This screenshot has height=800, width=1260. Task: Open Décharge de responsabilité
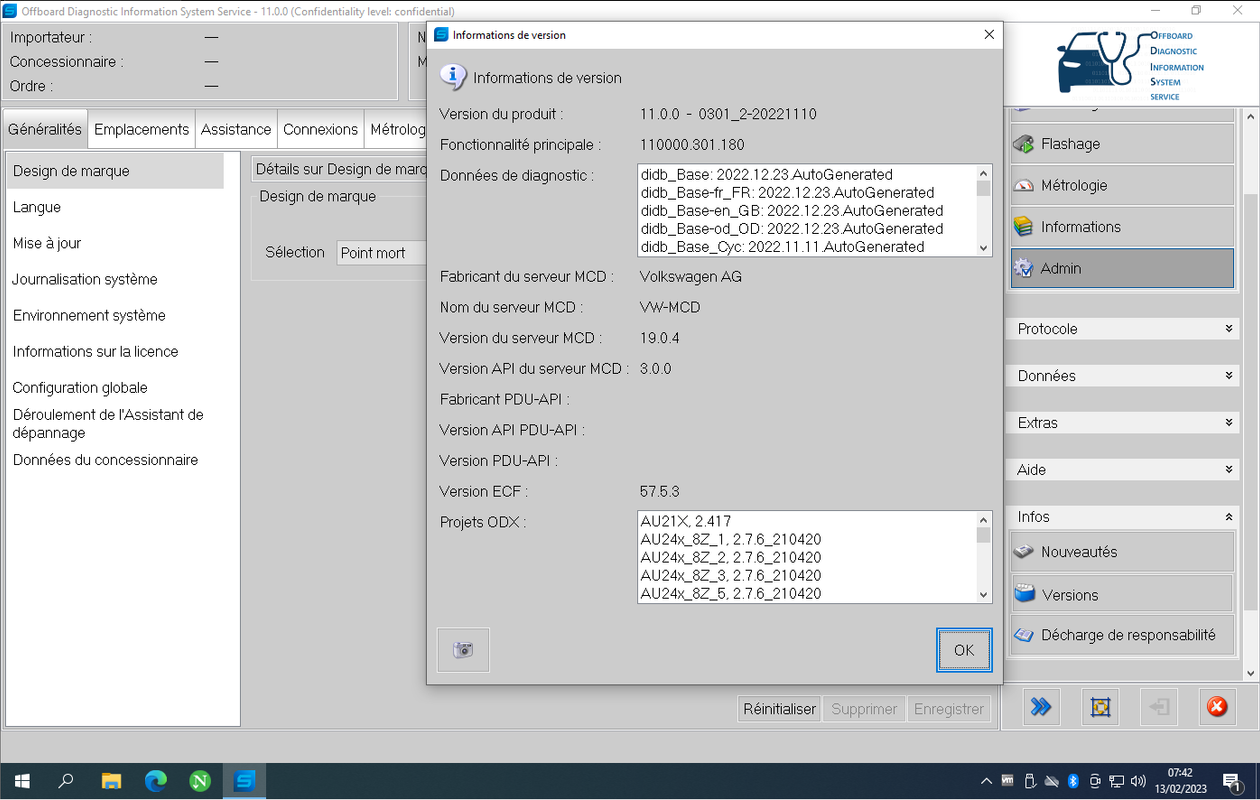coord(1122,635)
